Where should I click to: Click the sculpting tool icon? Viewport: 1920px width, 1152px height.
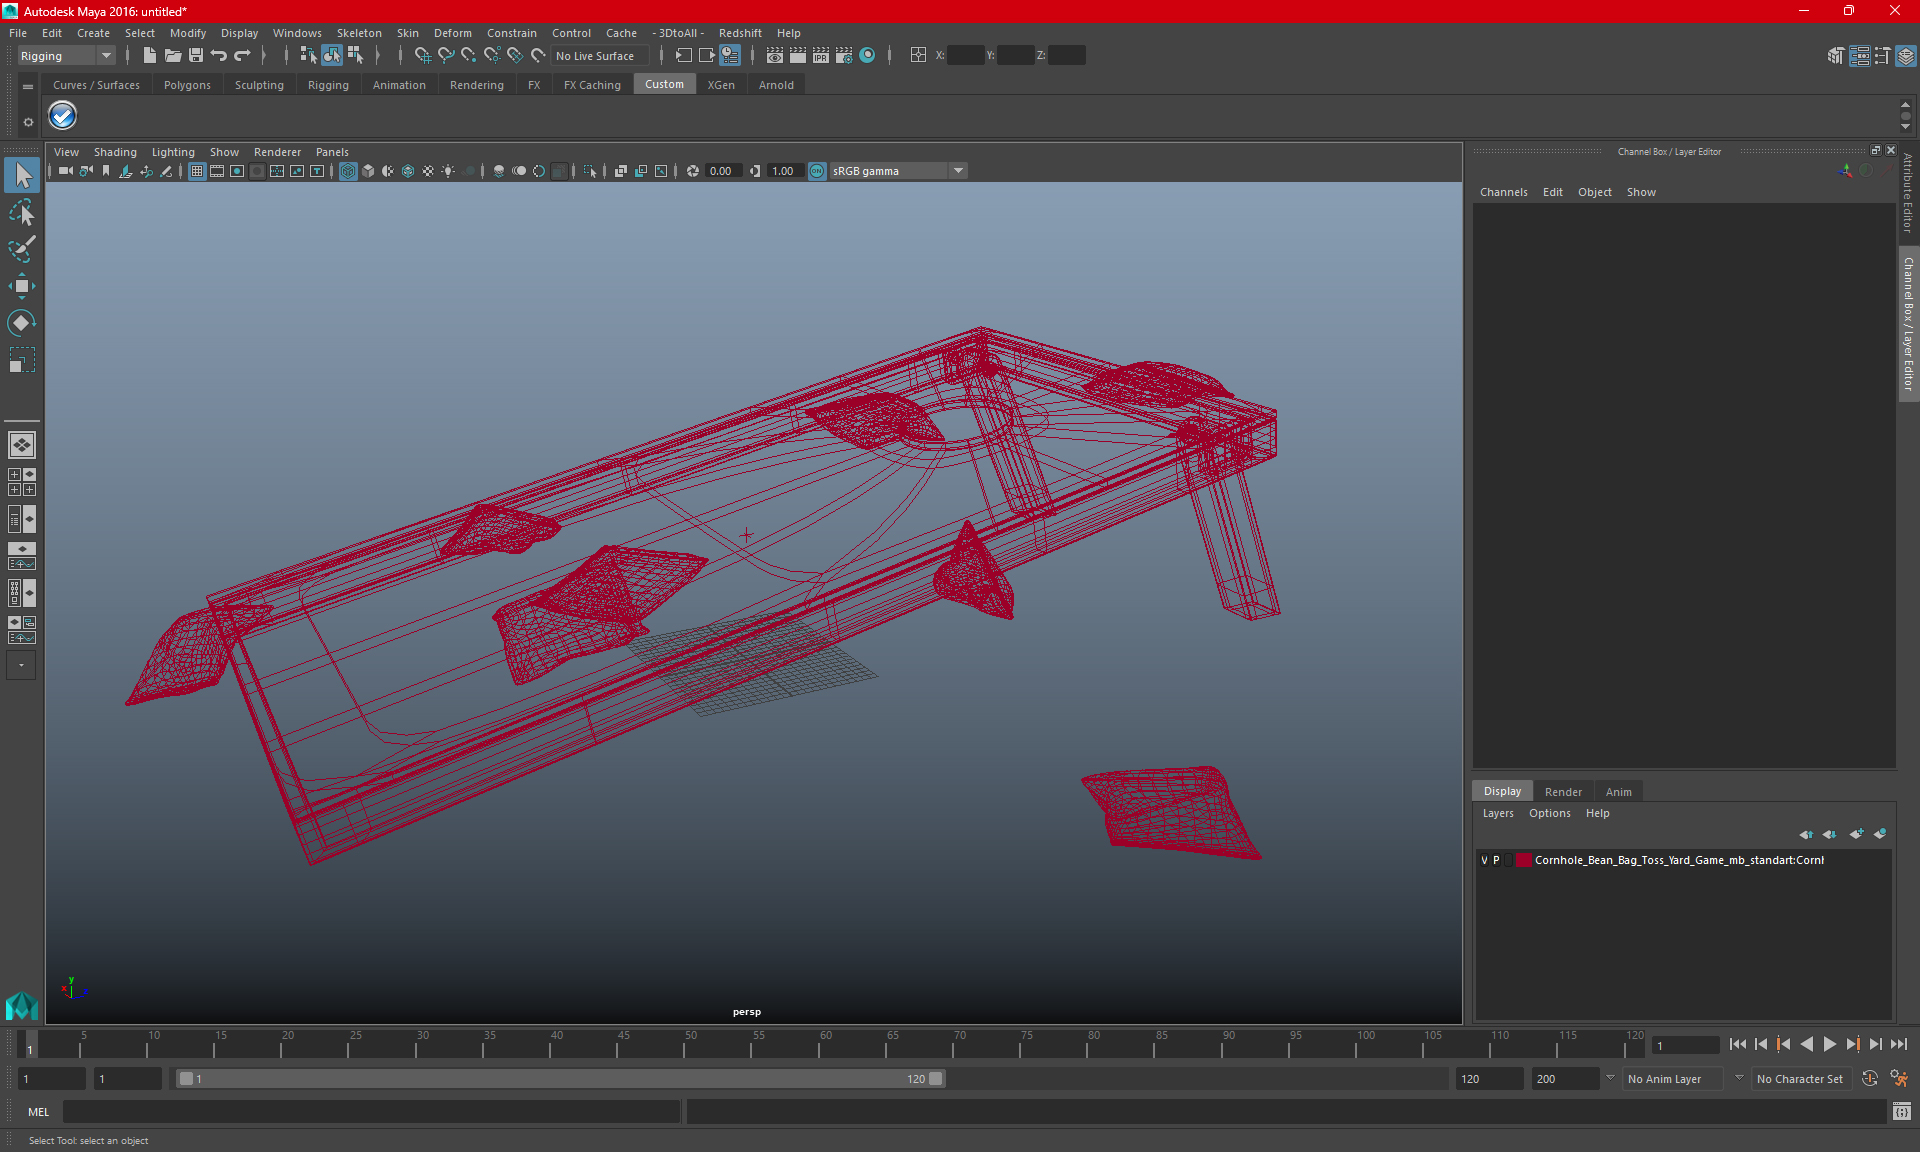pyautogui.click(x=21, y=248)
